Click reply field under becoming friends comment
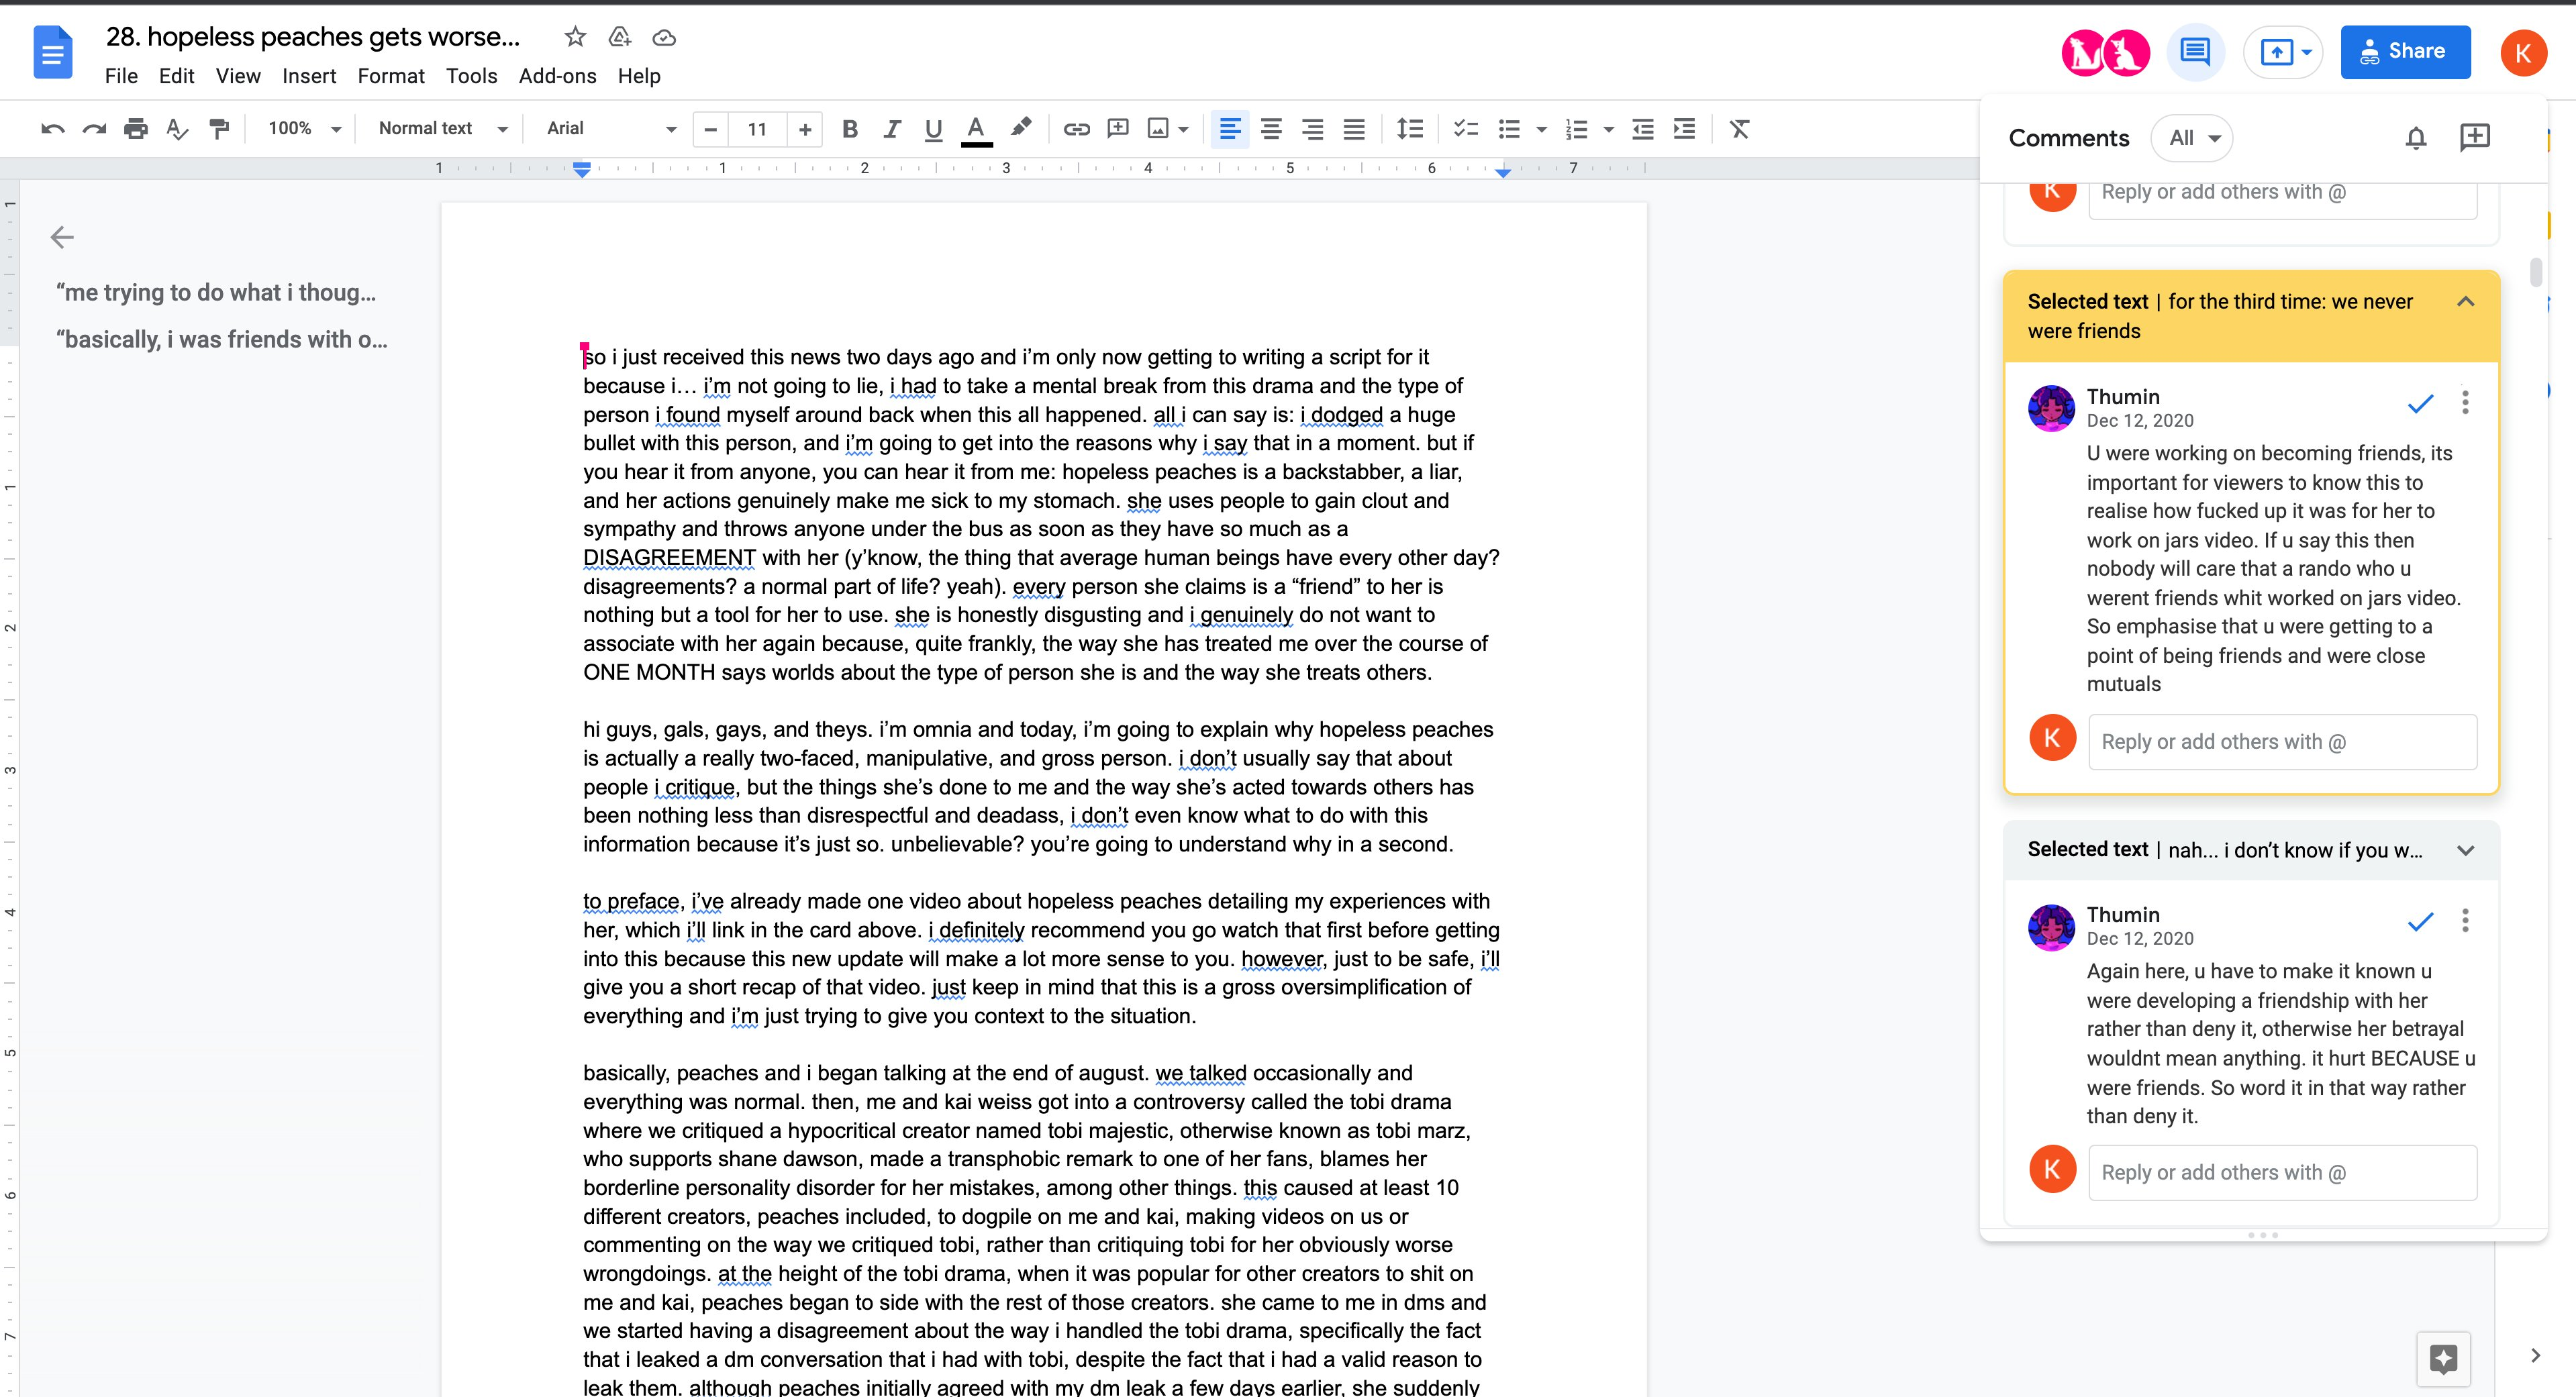Image resolution: width=2576 pixels, height=1397 pixels. (x=2282, y=742)
